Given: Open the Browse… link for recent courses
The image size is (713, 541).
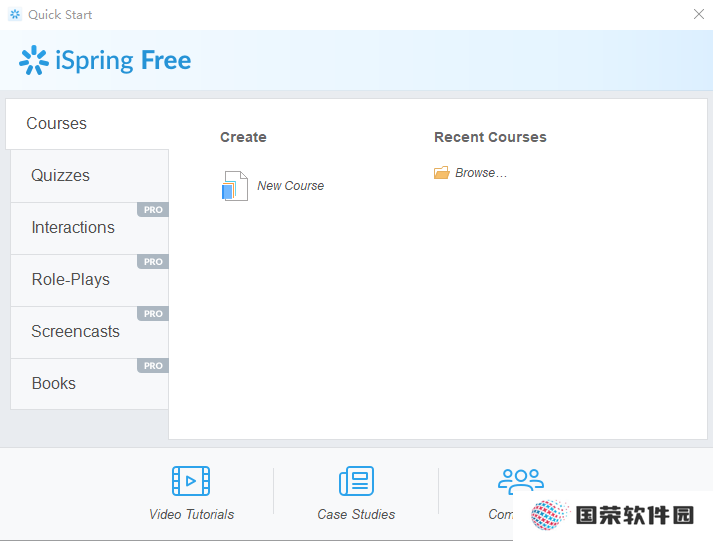Looking at the screenshot, I should click(481, 173).
